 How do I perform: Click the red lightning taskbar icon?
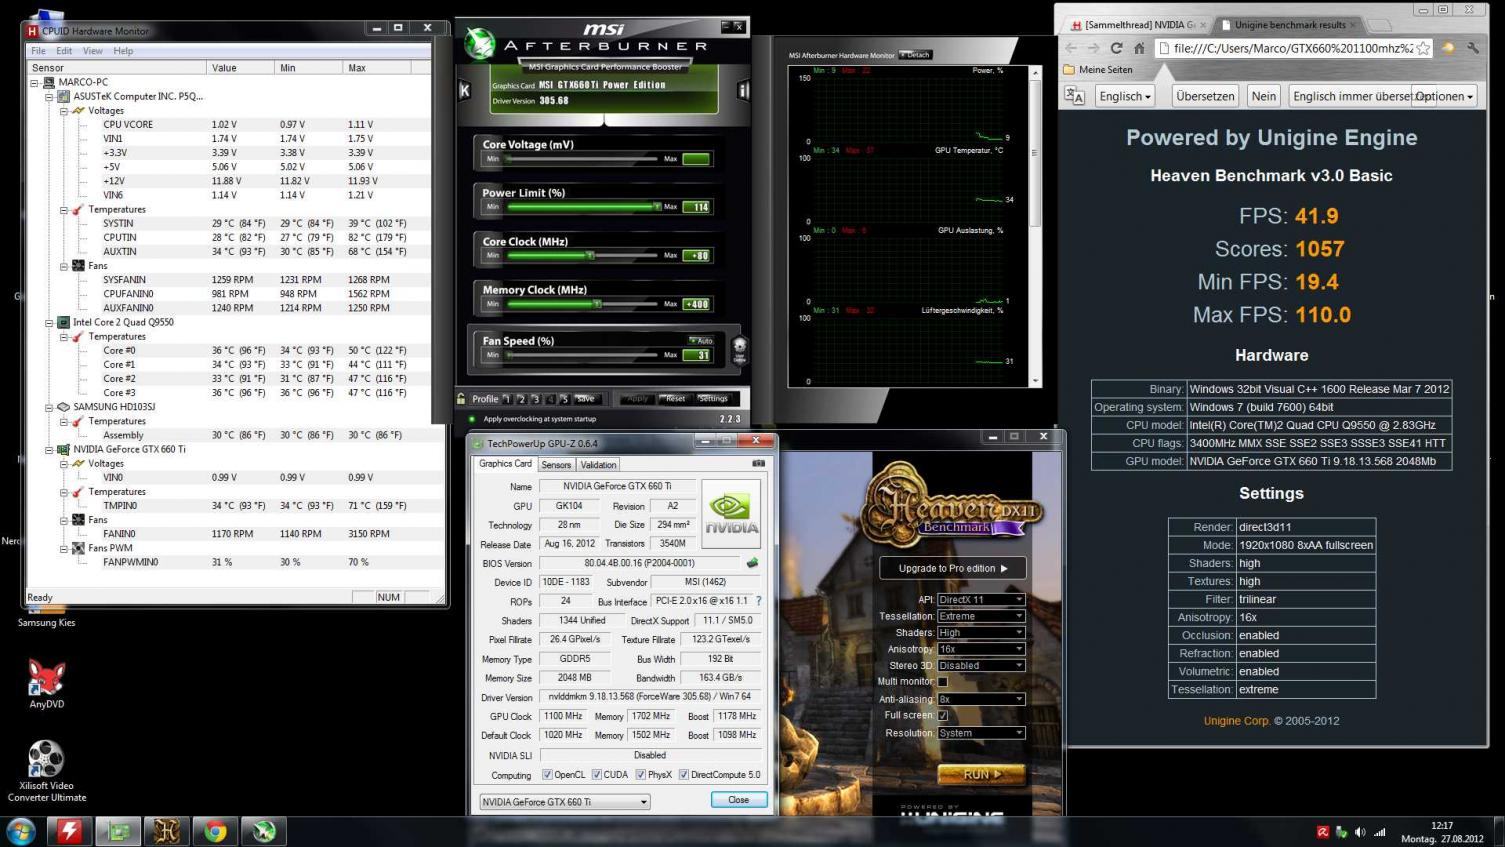69,831
